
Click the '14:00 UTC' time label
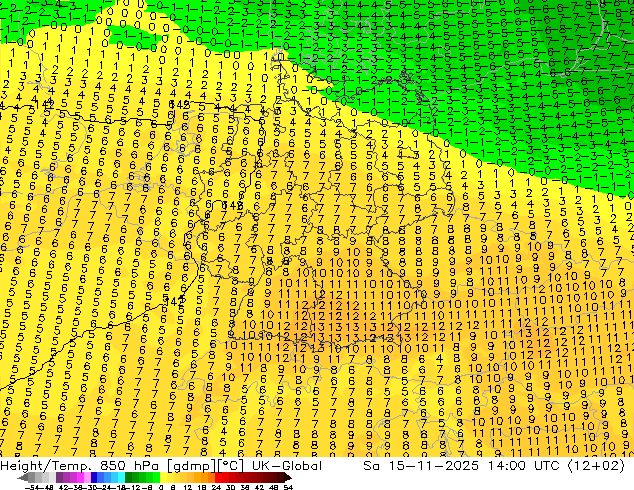524,466
